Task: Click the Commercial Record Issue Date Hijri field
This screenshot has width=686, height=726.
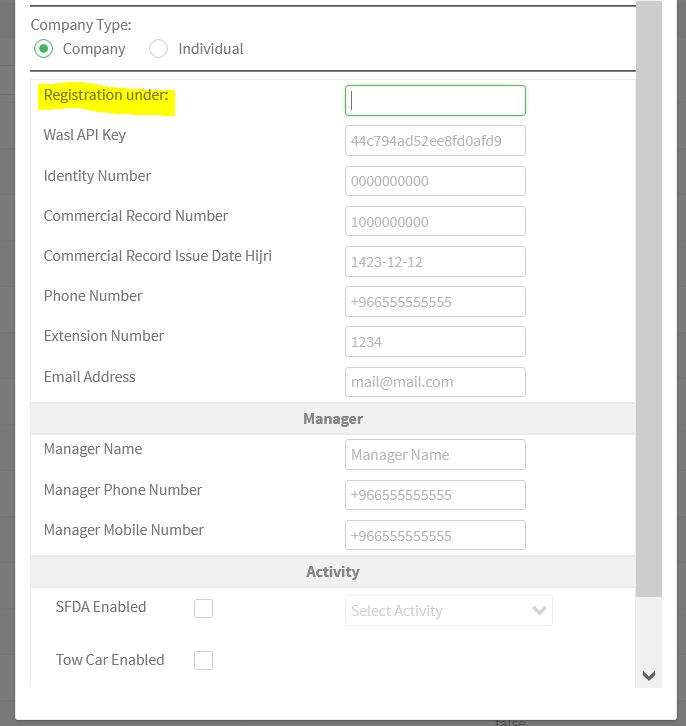Action: point(435,262)
